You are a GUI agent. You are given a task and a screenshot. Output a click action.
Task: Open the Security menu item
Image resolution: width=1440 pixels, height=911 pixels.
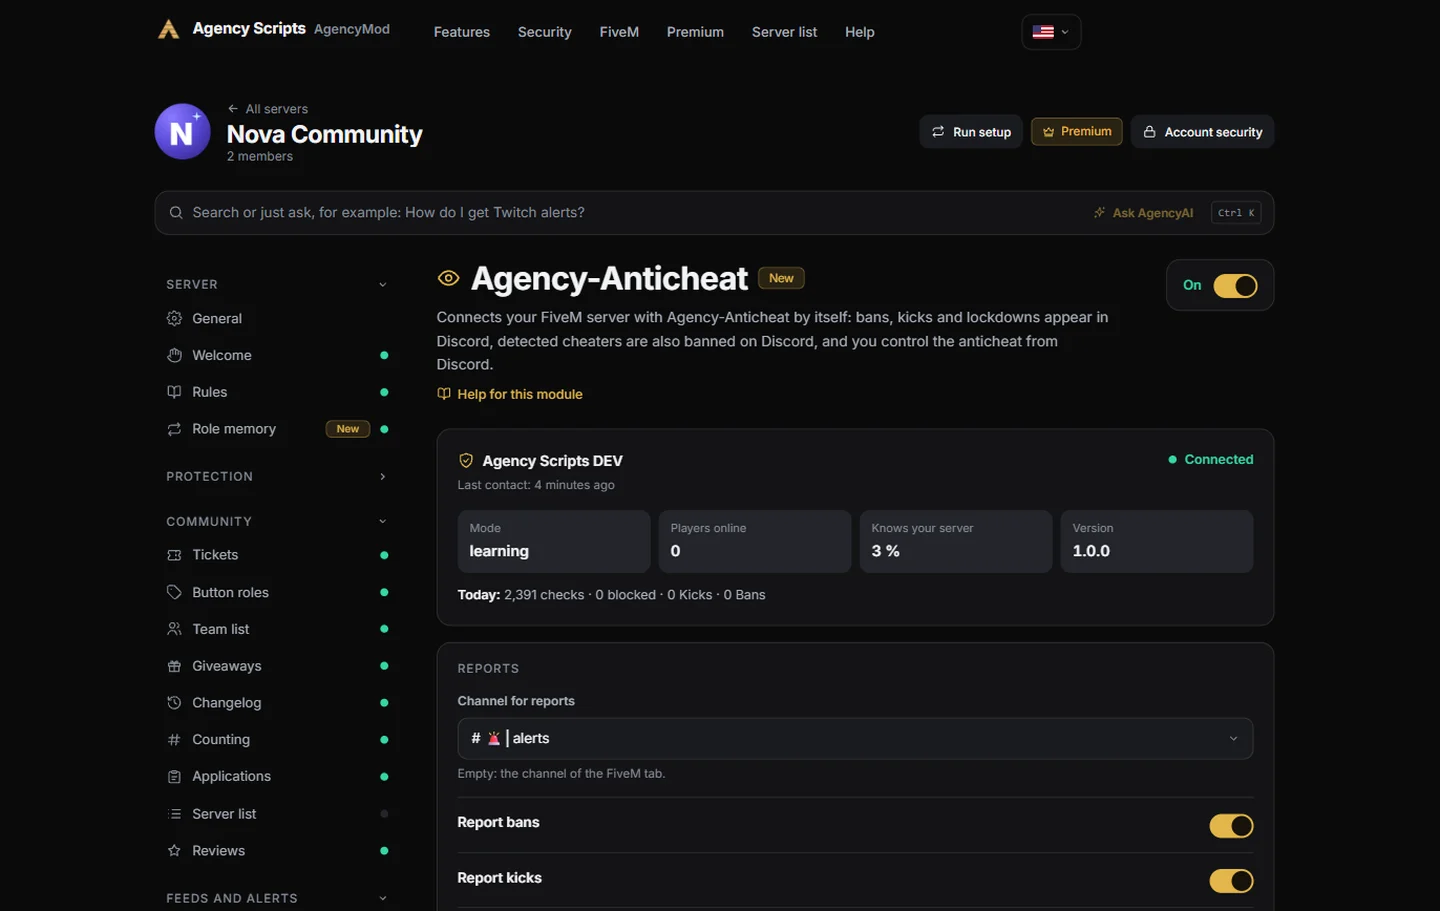(x=545, y=32)
